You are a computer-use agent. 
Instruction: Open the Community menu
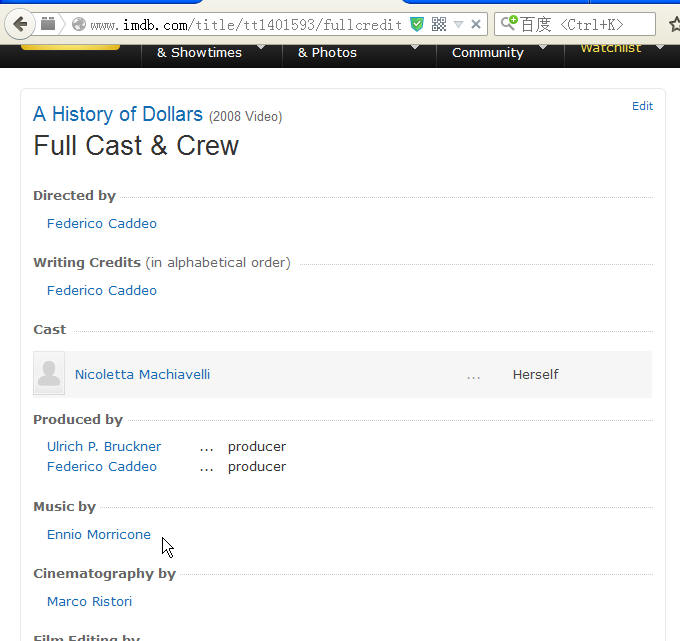click(x=487, y=52)
